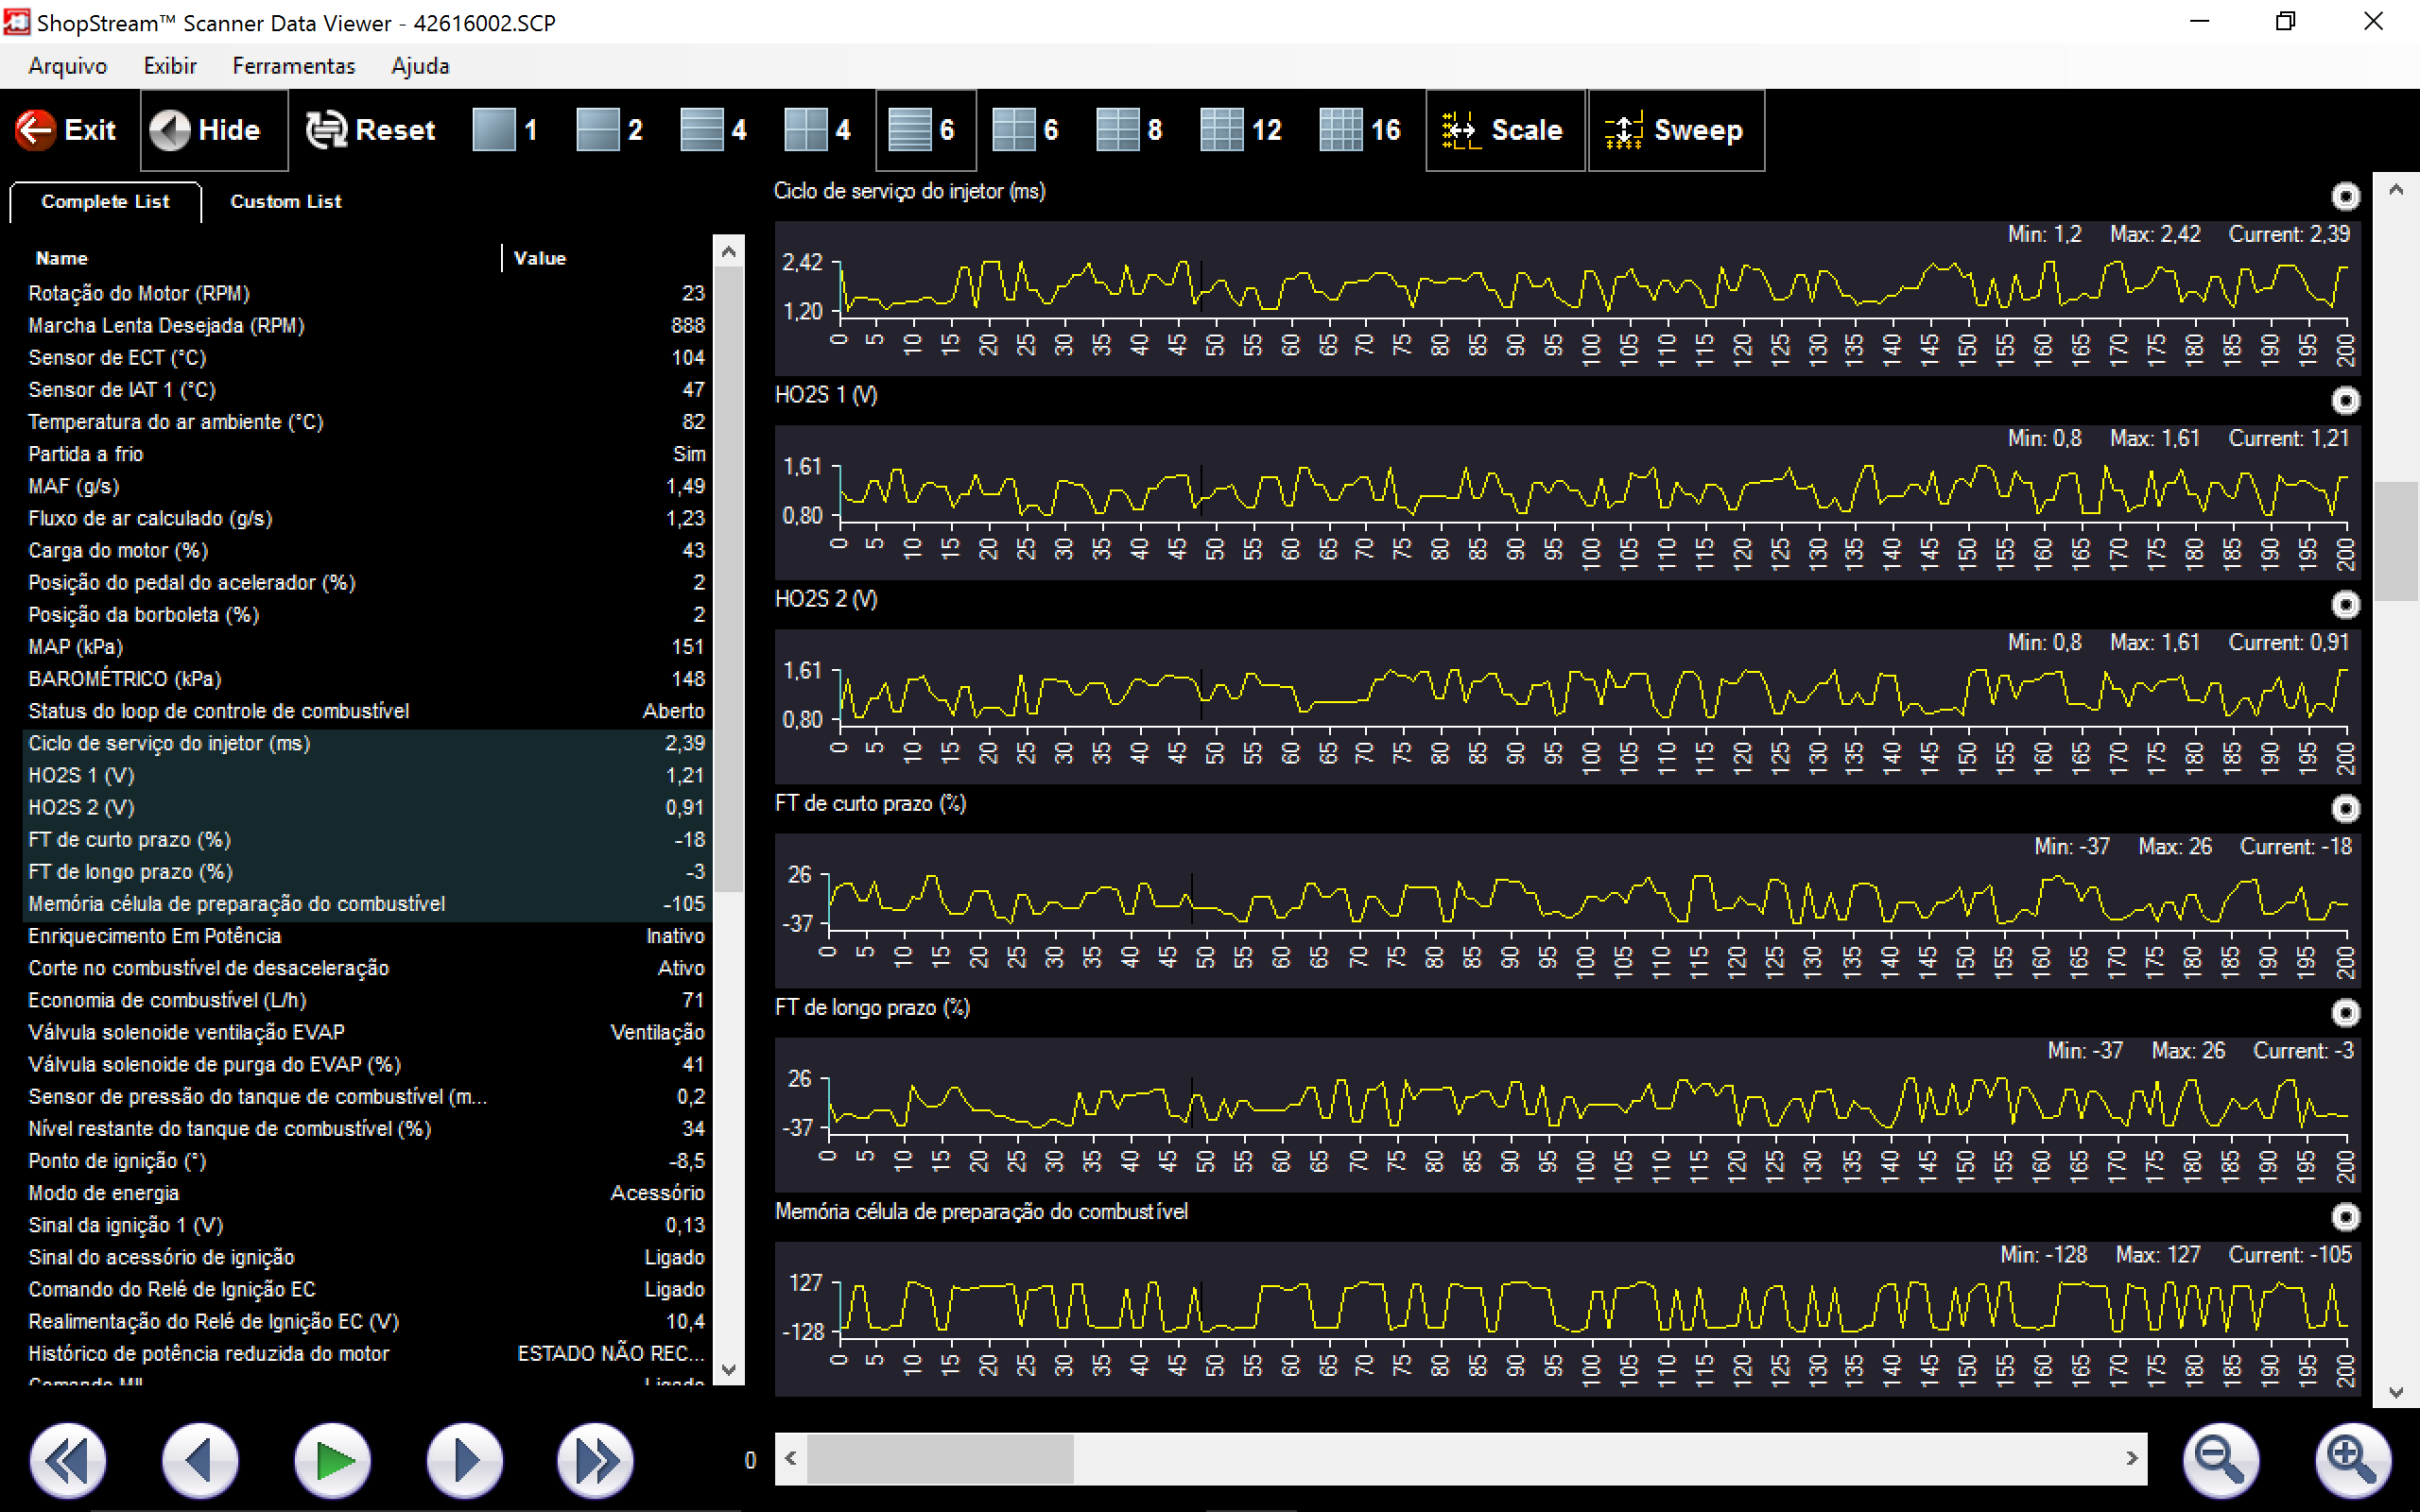This screenshot has height=1512, width=2420.
Task: Skip to the end of recording
Action: [595, 1461]
